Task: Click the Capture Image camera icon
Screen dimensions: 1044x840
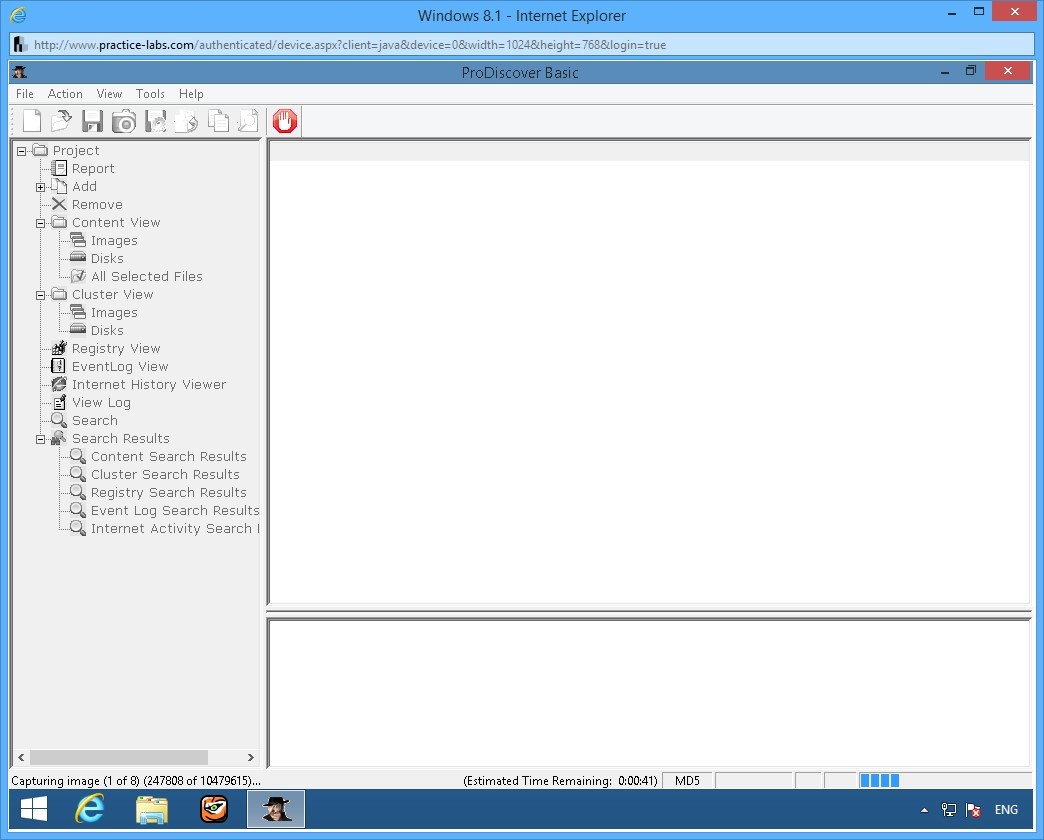Action: tap(124, 122)
